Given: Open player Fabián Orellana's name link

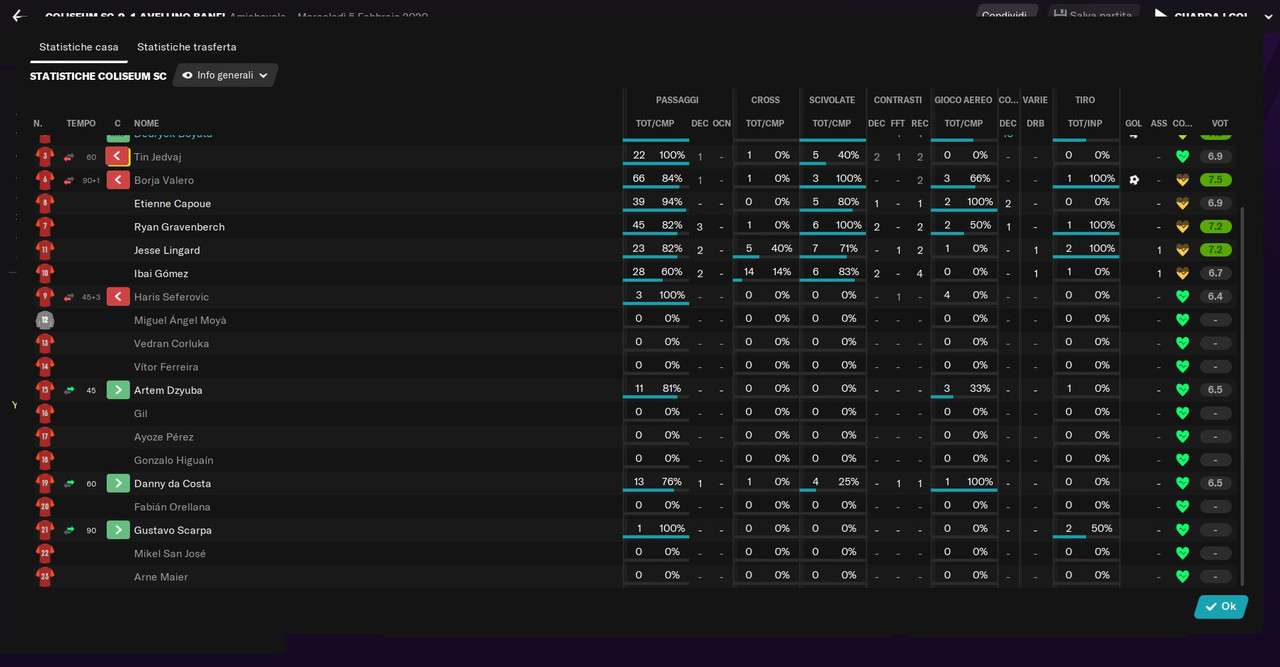Looking at the screenshot, I should [172, 507].
